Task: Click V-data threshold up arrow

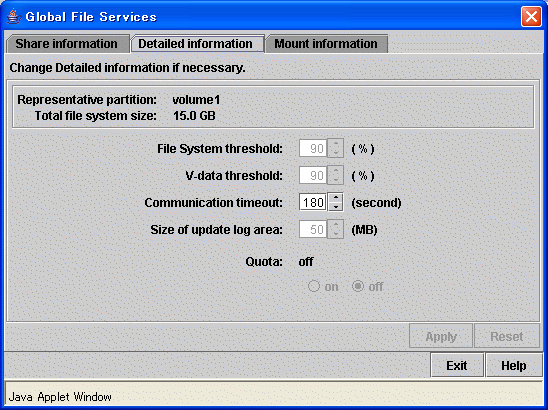Action: [336, 171]
